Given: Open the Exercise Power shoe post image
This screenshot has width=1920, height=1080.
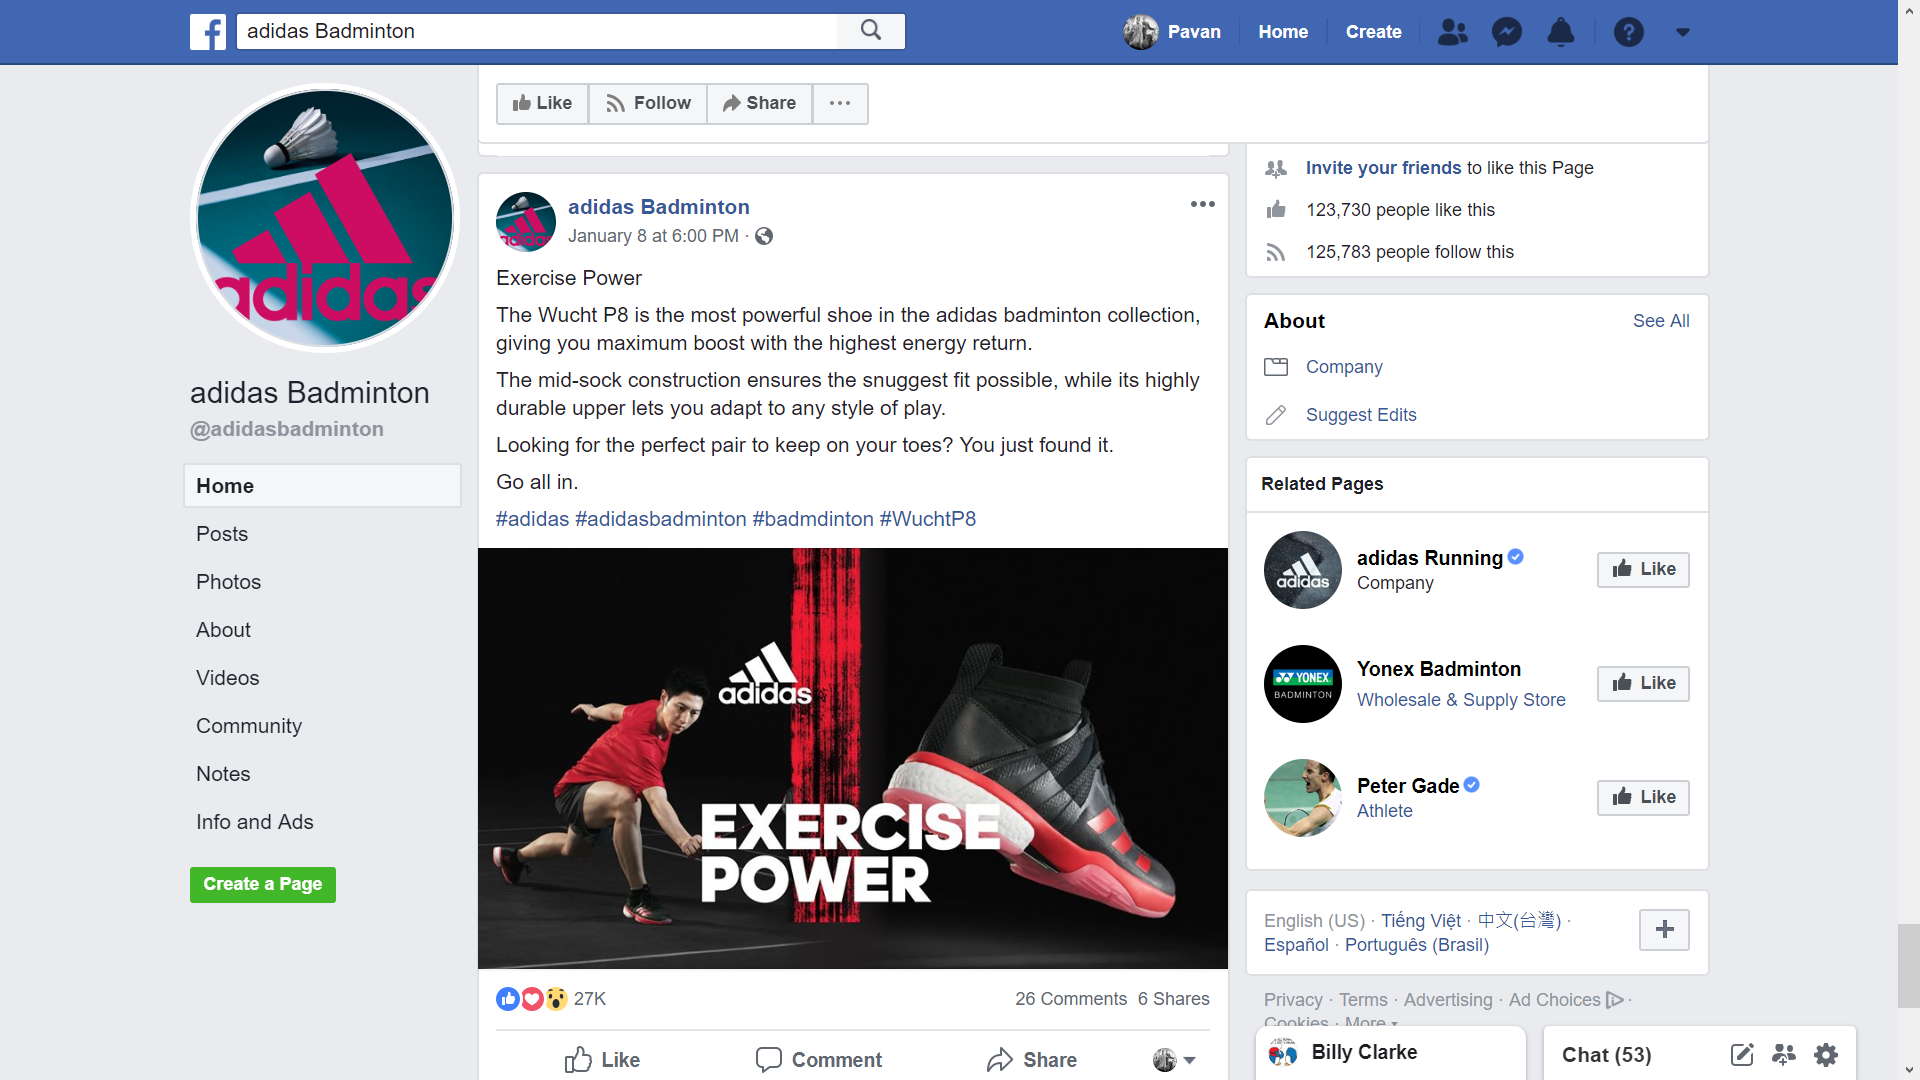Looking at the screenshot, I should click(x=852, y=758).
